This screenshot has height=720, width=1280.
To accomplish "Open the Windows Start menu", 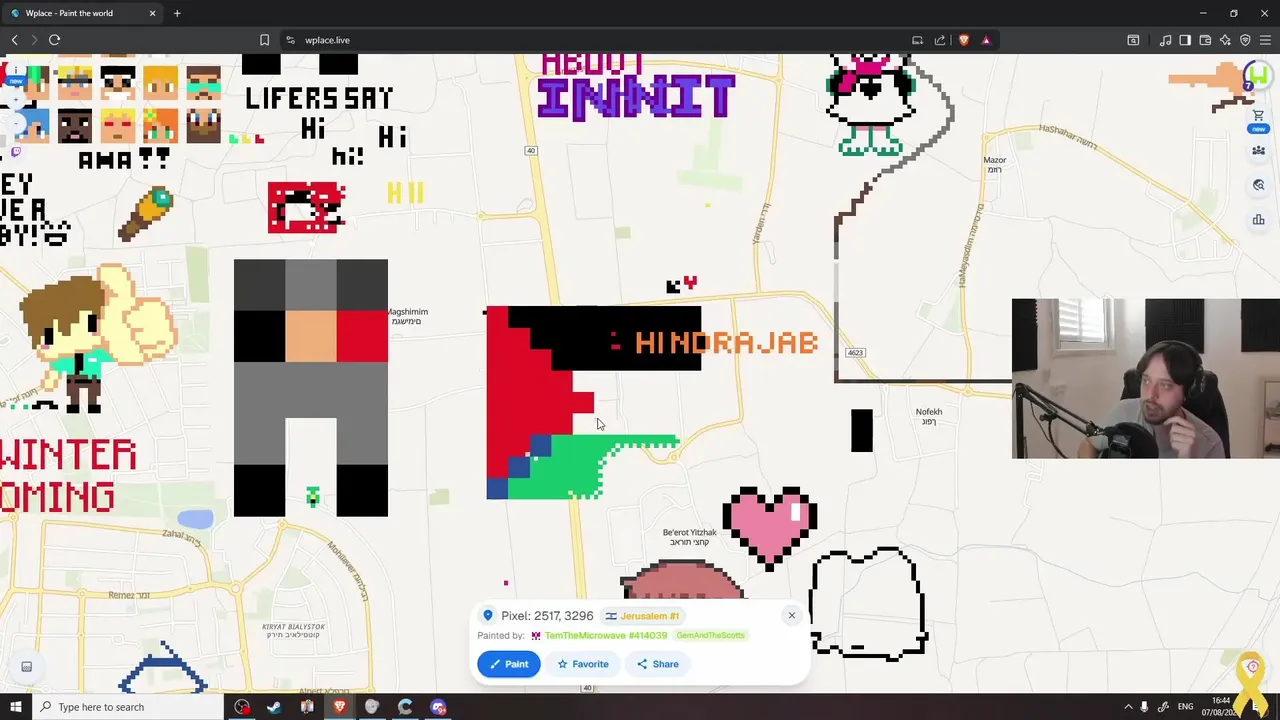I will point(15,707).
